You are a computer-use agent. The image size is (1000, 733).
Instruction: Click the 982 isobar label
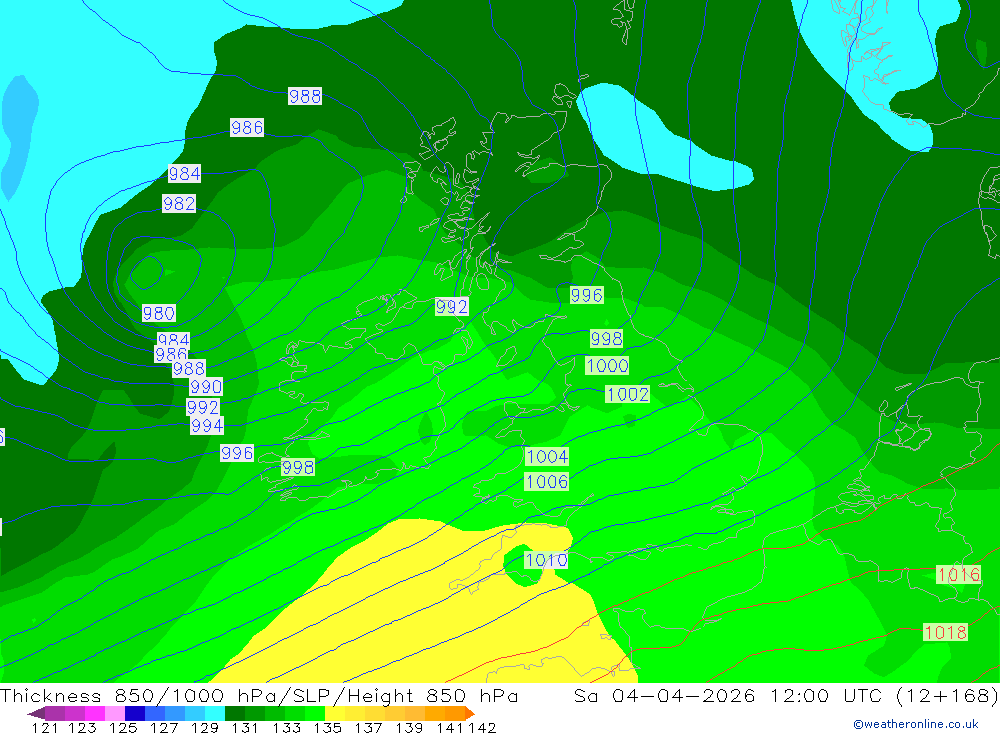click(x=179, y=204)
